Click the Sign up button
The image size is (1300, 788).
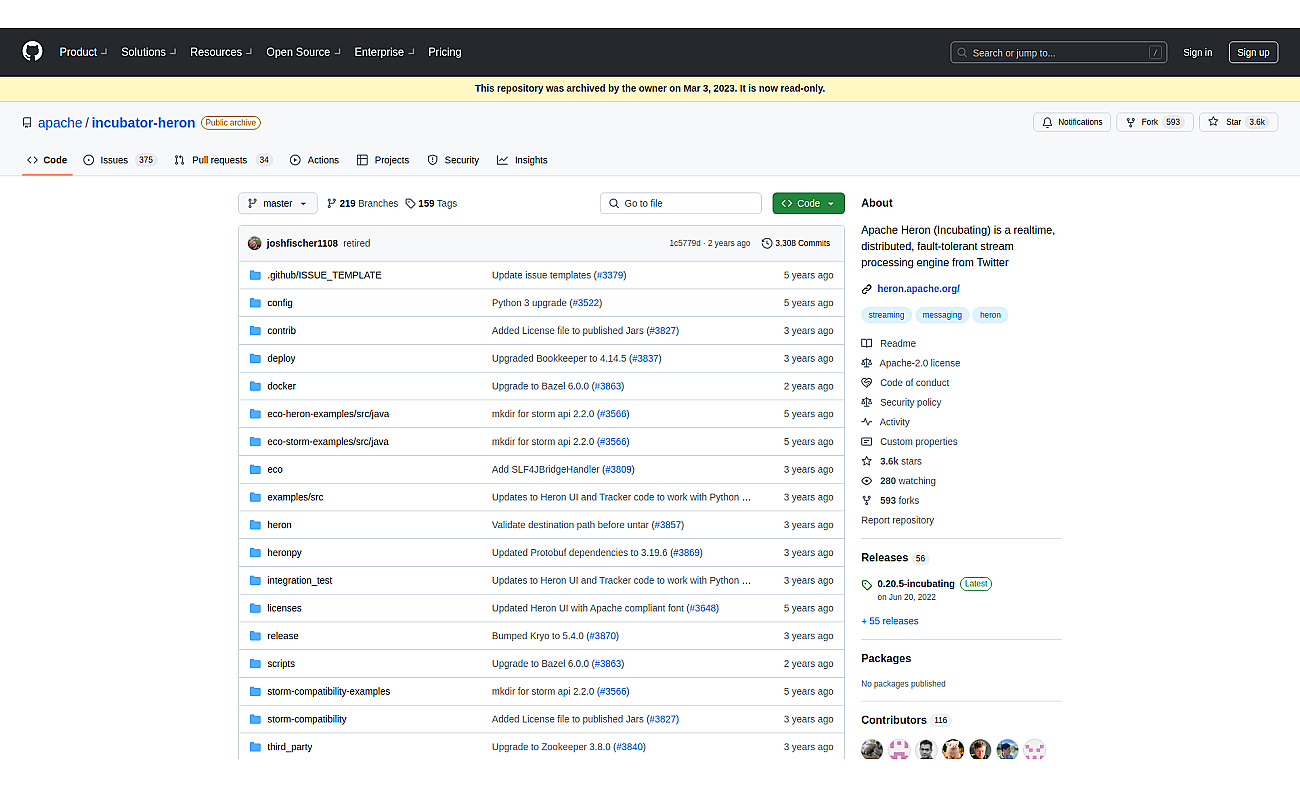pos(1253,53)
